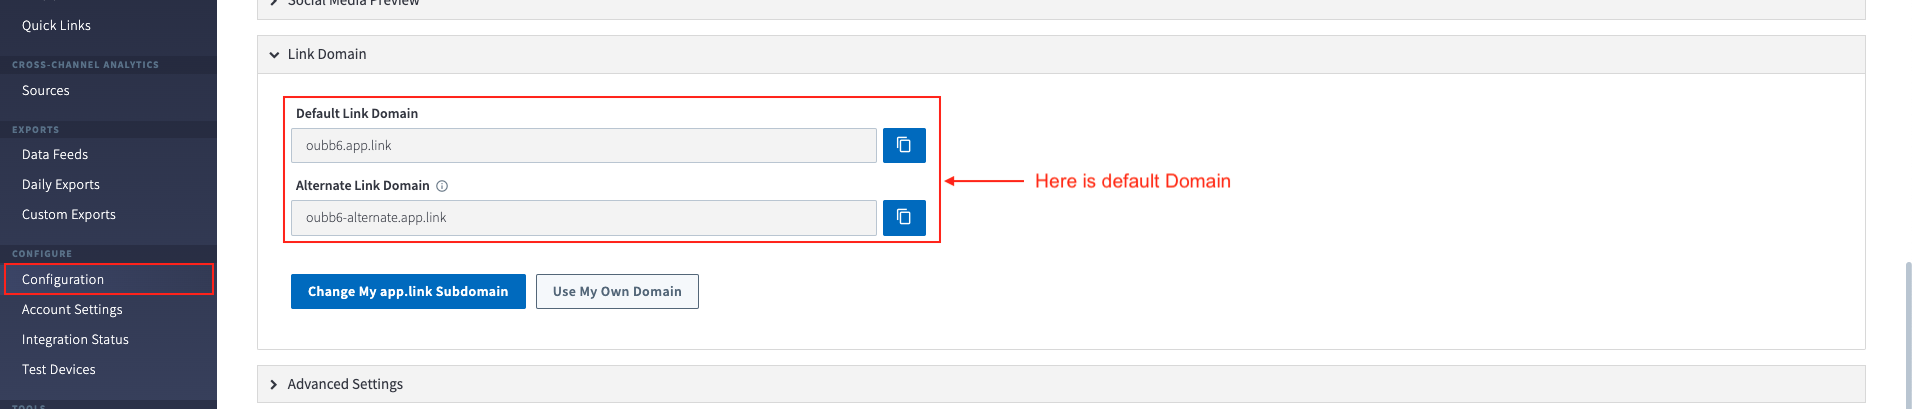Click Use My Own Domain button
The height and width of the screenshot is (409, 1912).
click(617, 291)
